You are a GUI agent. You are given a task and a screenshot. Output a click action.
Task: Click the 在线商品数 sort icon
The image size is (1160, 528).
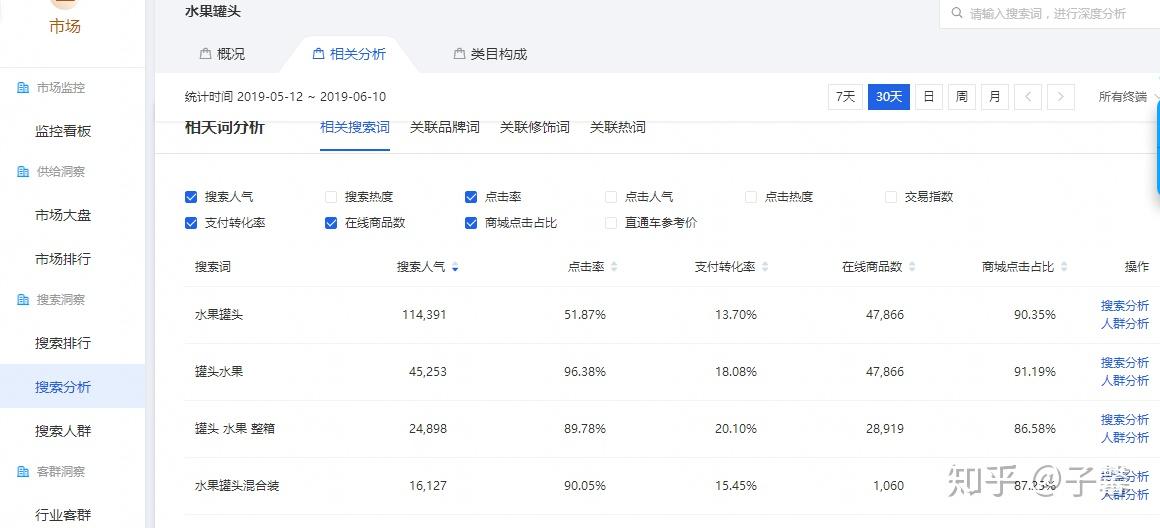(912, 267)
